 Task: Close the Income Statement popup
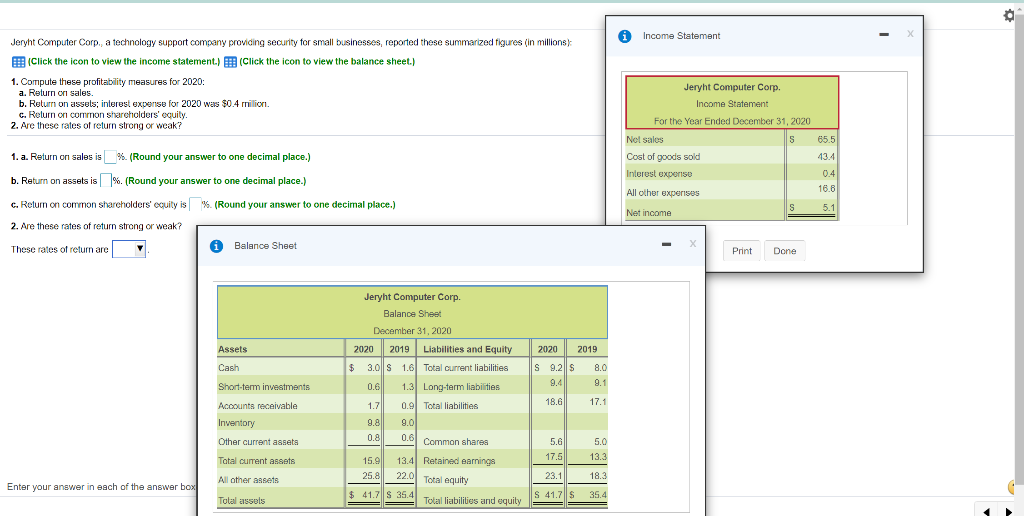pyautogui.click(x=910, y=34)
